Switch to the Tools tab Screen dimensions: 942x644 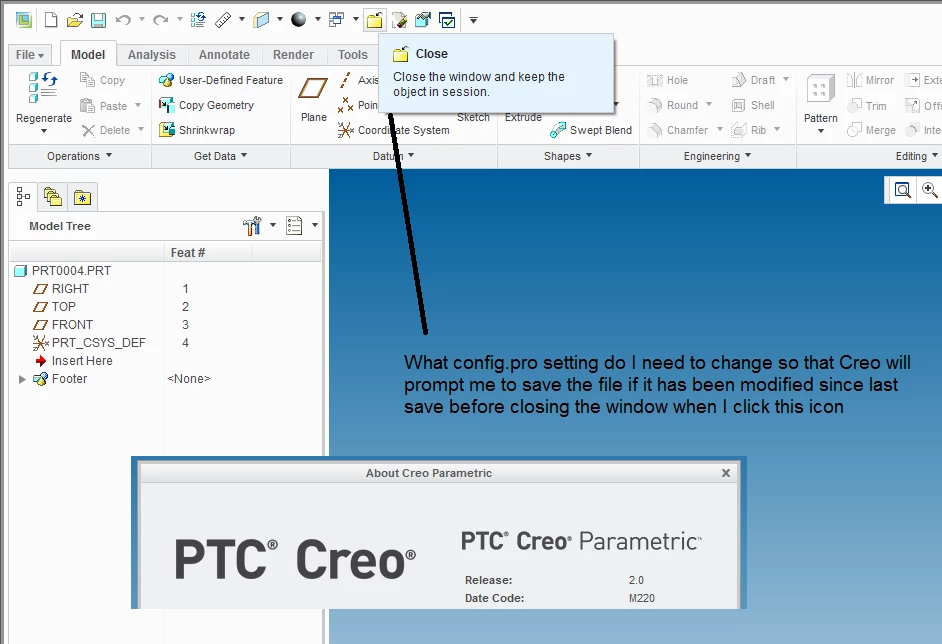pos(353,55)
